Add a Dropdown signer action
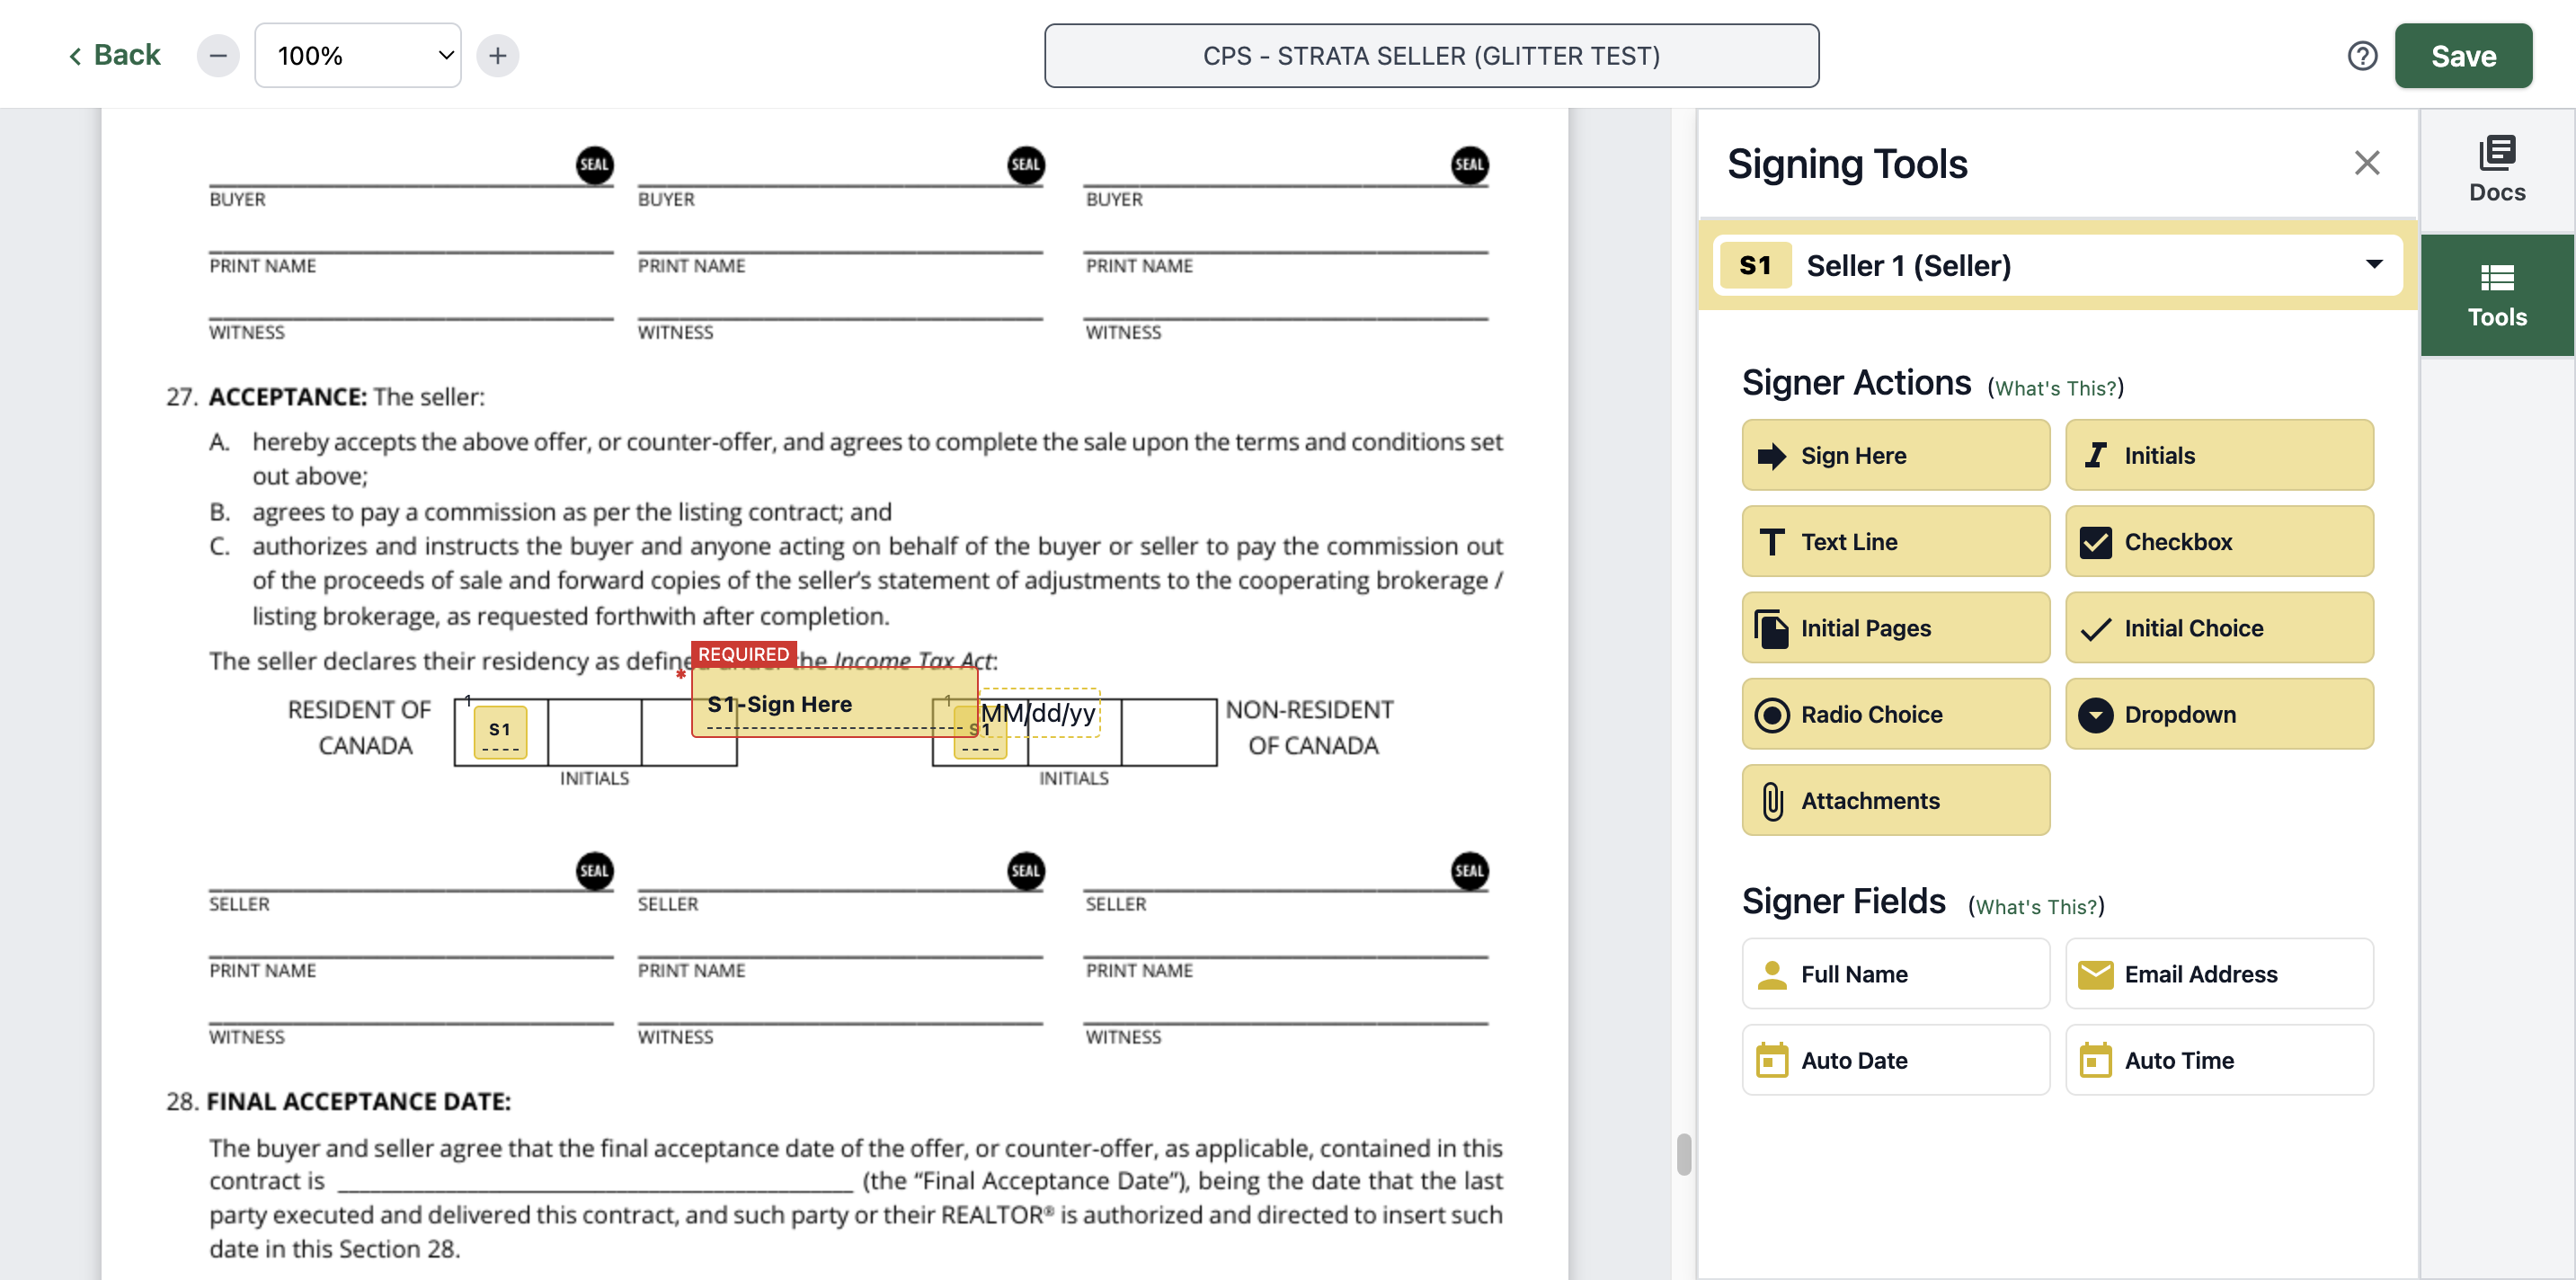The height and width of the screenshot is (1280, 2576). coord(2219,714)
